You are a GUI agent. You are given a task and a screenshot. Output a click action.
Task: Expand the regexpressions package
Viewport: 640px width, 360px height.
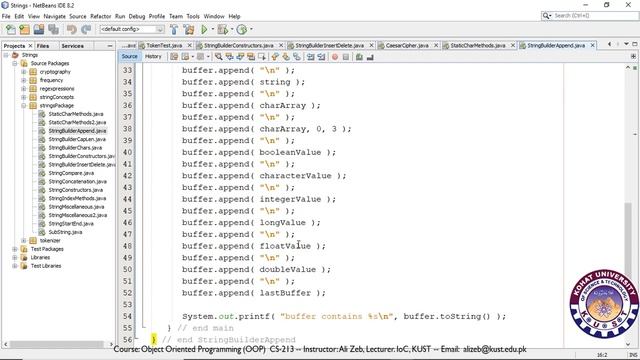pyautogui.click(x=24, y=89)
